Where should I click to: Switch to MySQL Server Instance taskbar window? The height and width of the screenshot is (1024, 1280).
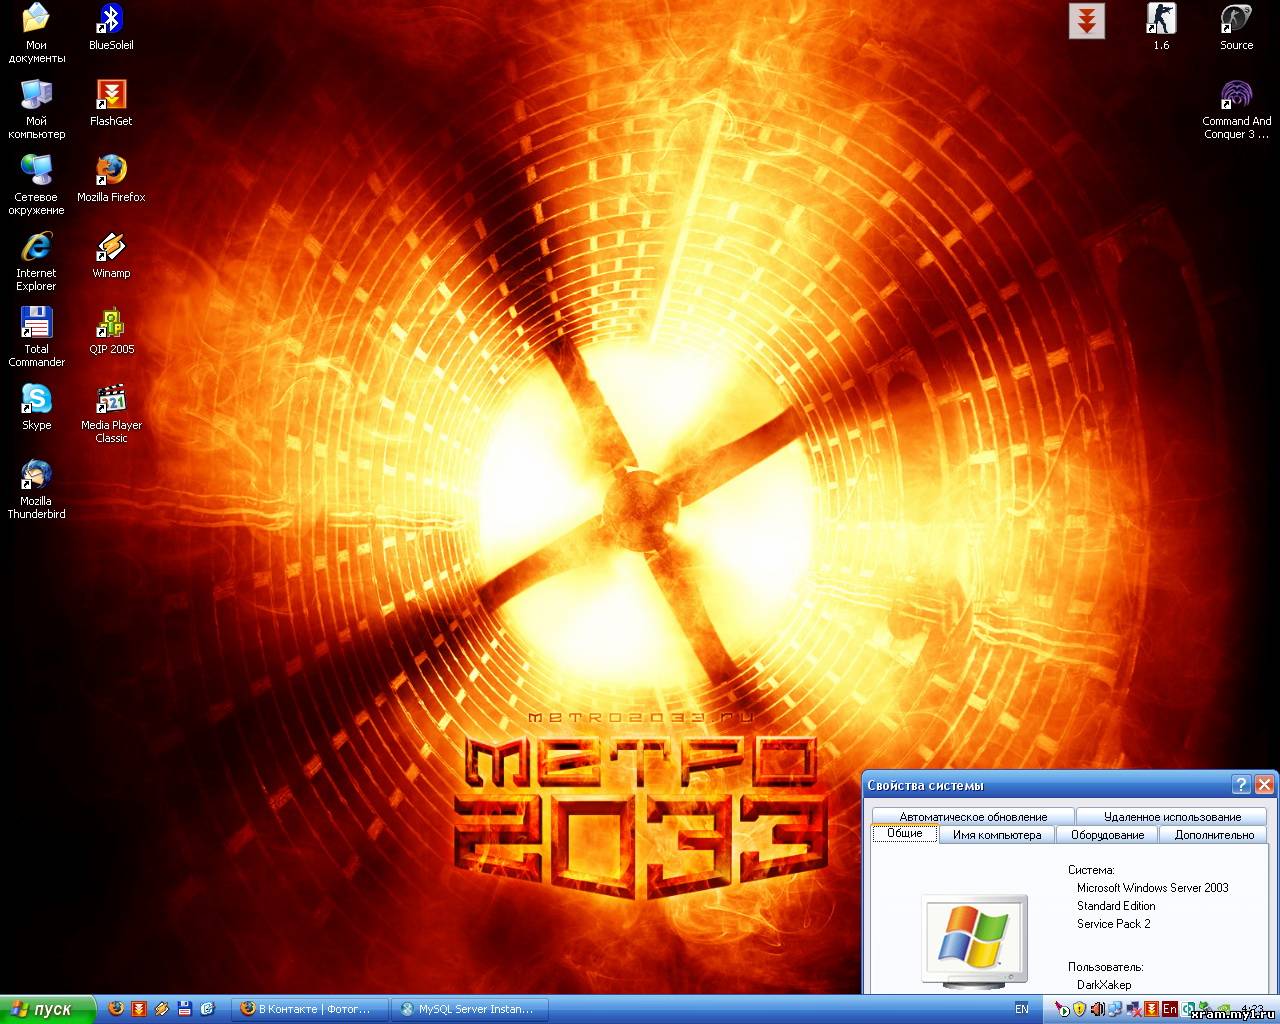tap(472, 1009)
